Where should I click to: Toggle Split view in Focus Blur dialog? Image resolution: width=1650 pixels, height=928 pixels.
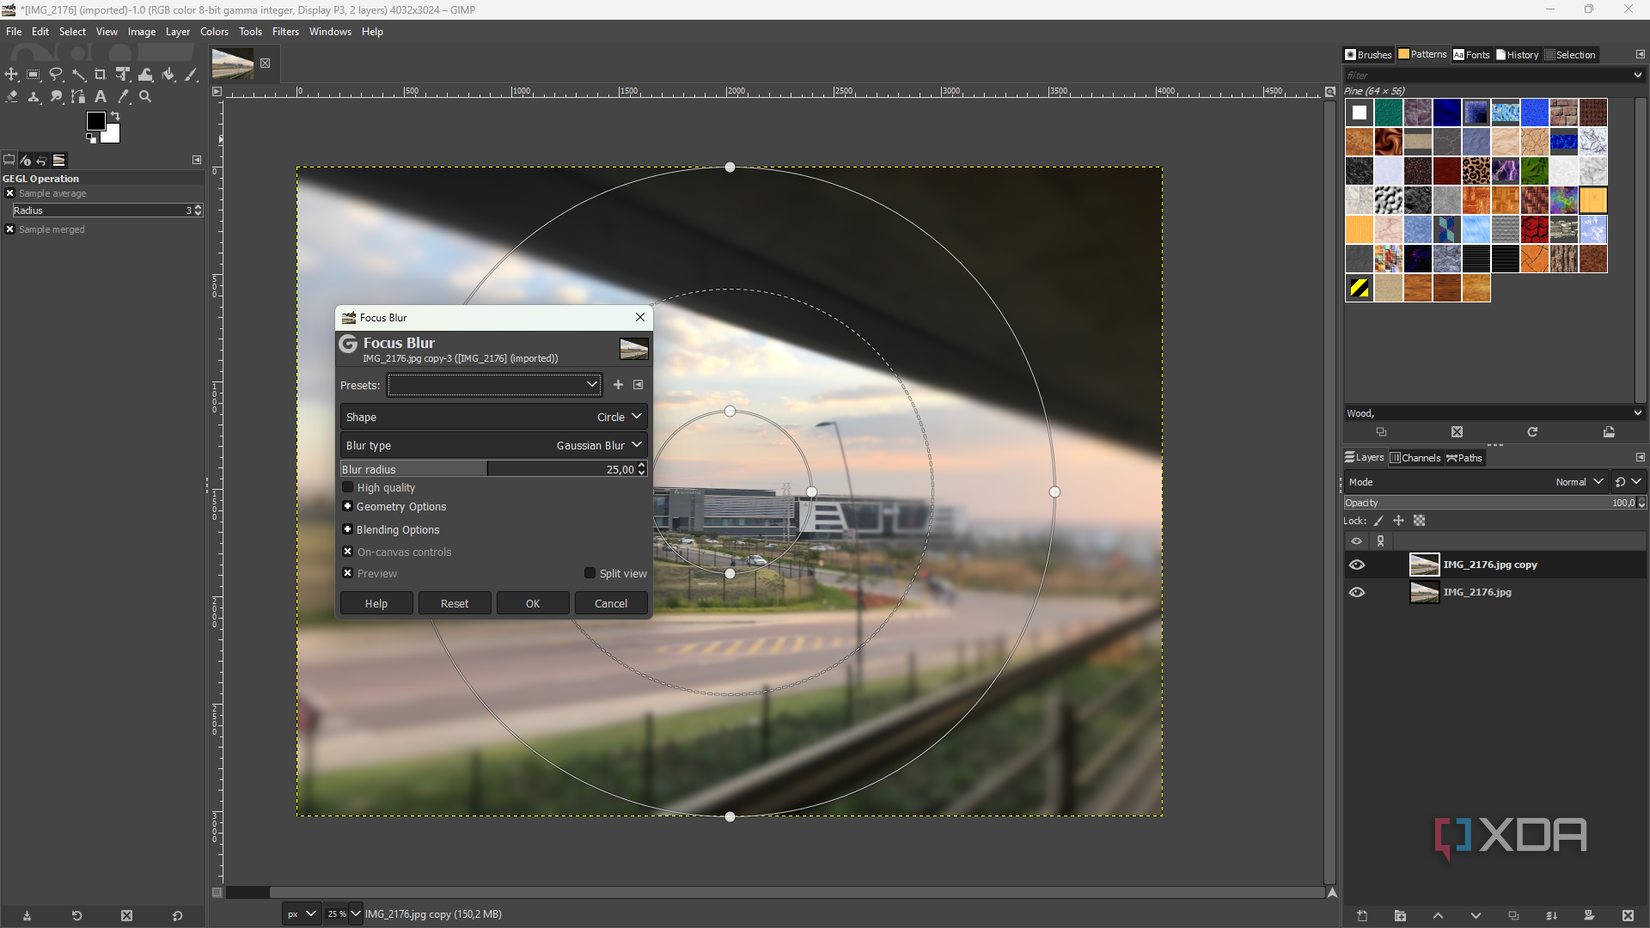tap(590, 573)
